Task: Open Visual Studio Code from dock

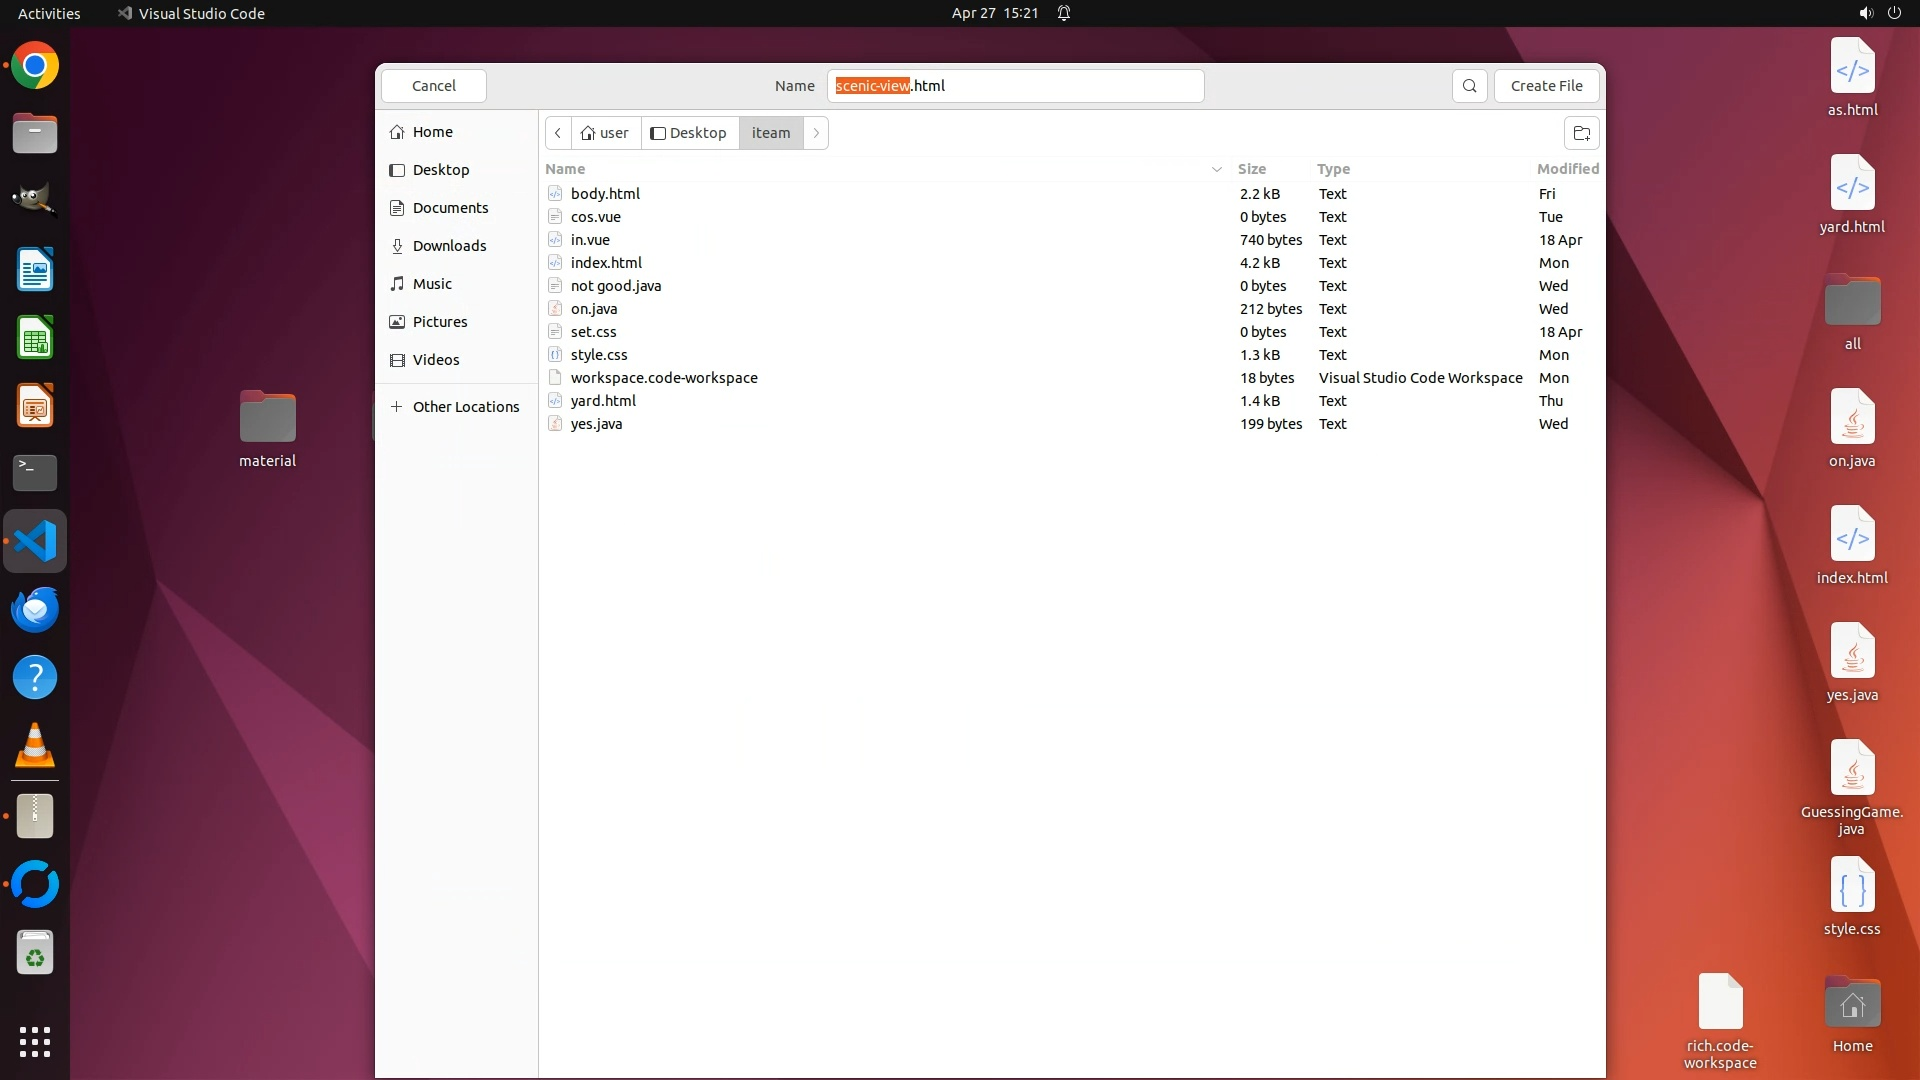Action: pos(35,542)
